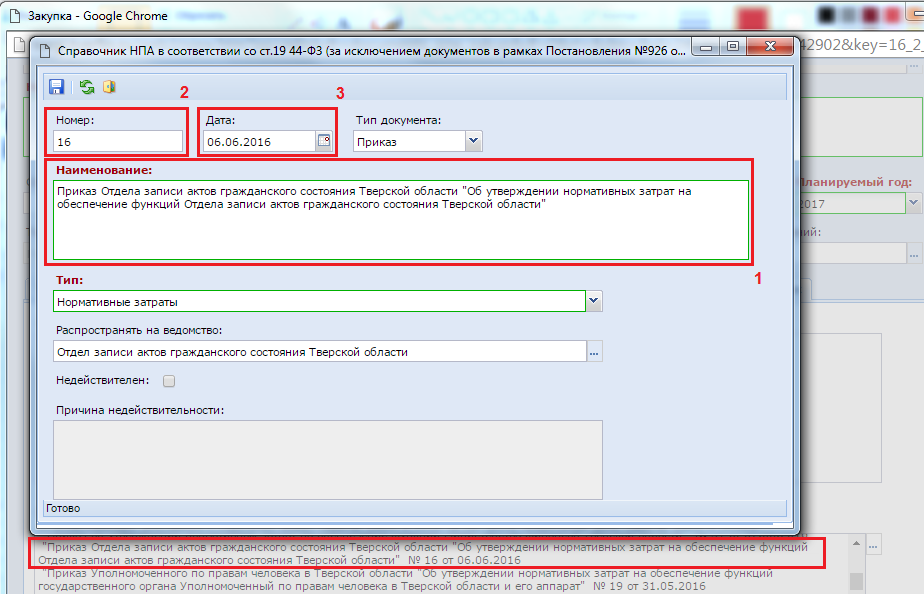The width and height of the screenshot is (924, 594).
Task: Click the Распространять на ведомство input field
Action: coord(318,352)
